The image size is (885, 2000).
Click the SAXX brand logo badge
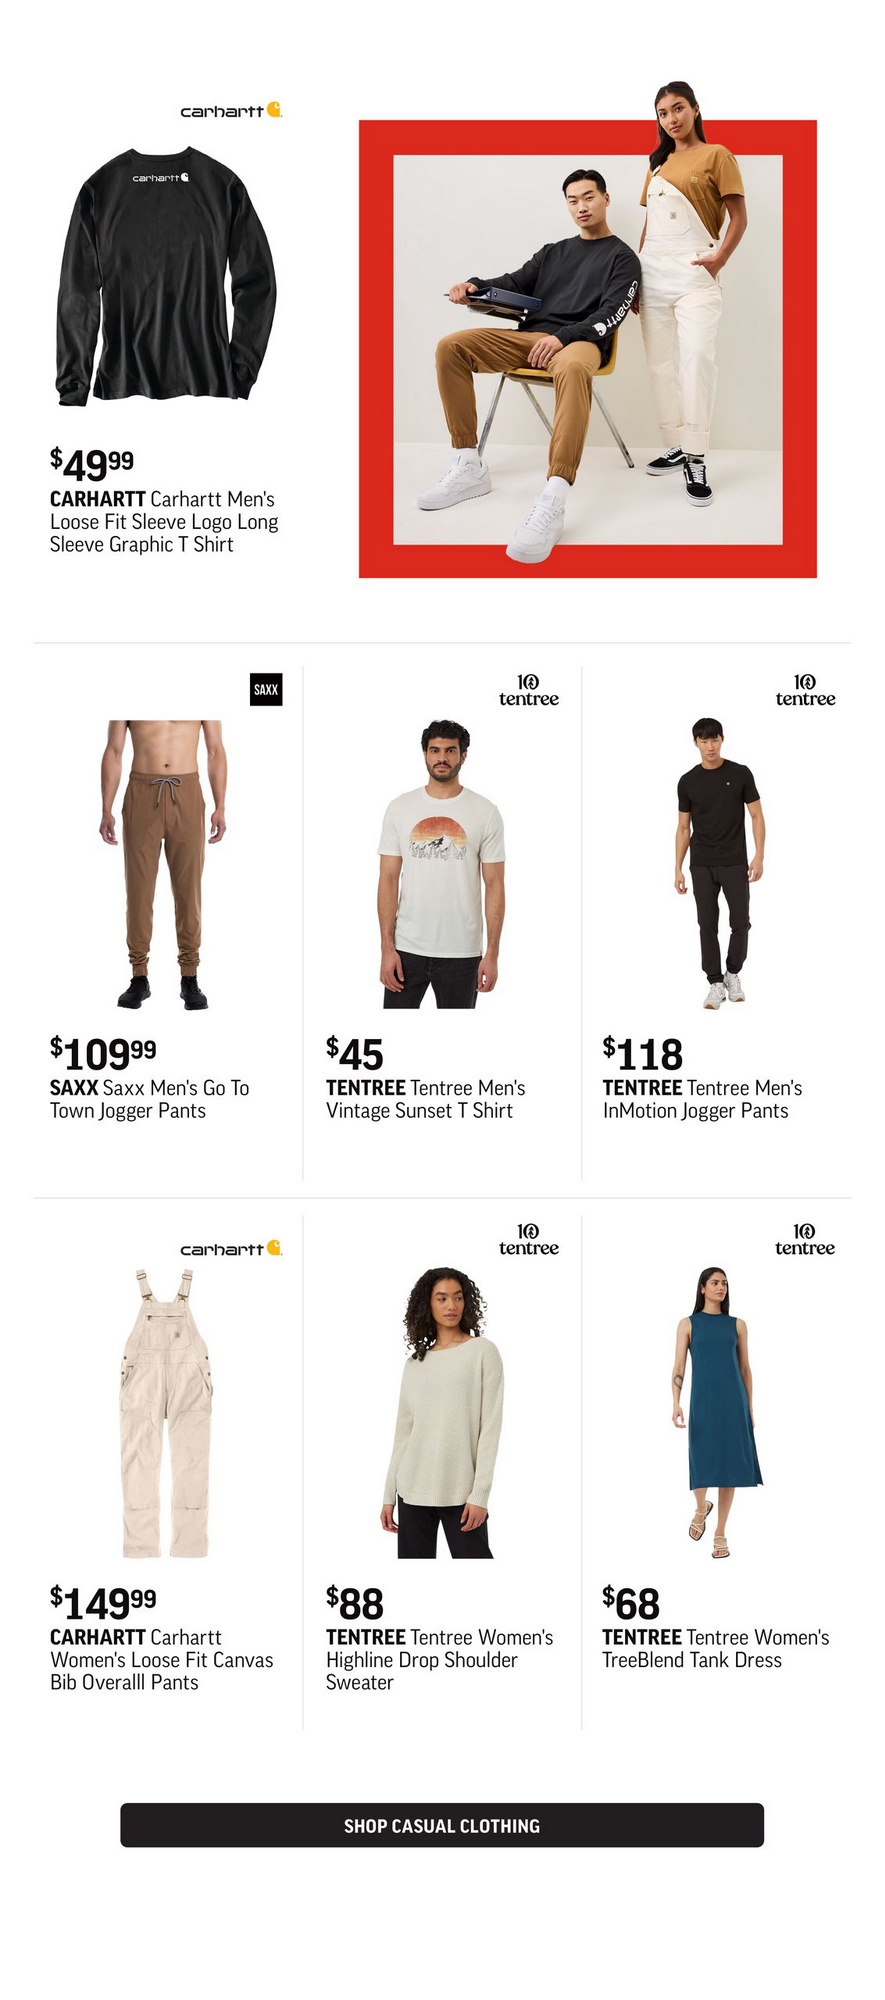pos(266,690)
